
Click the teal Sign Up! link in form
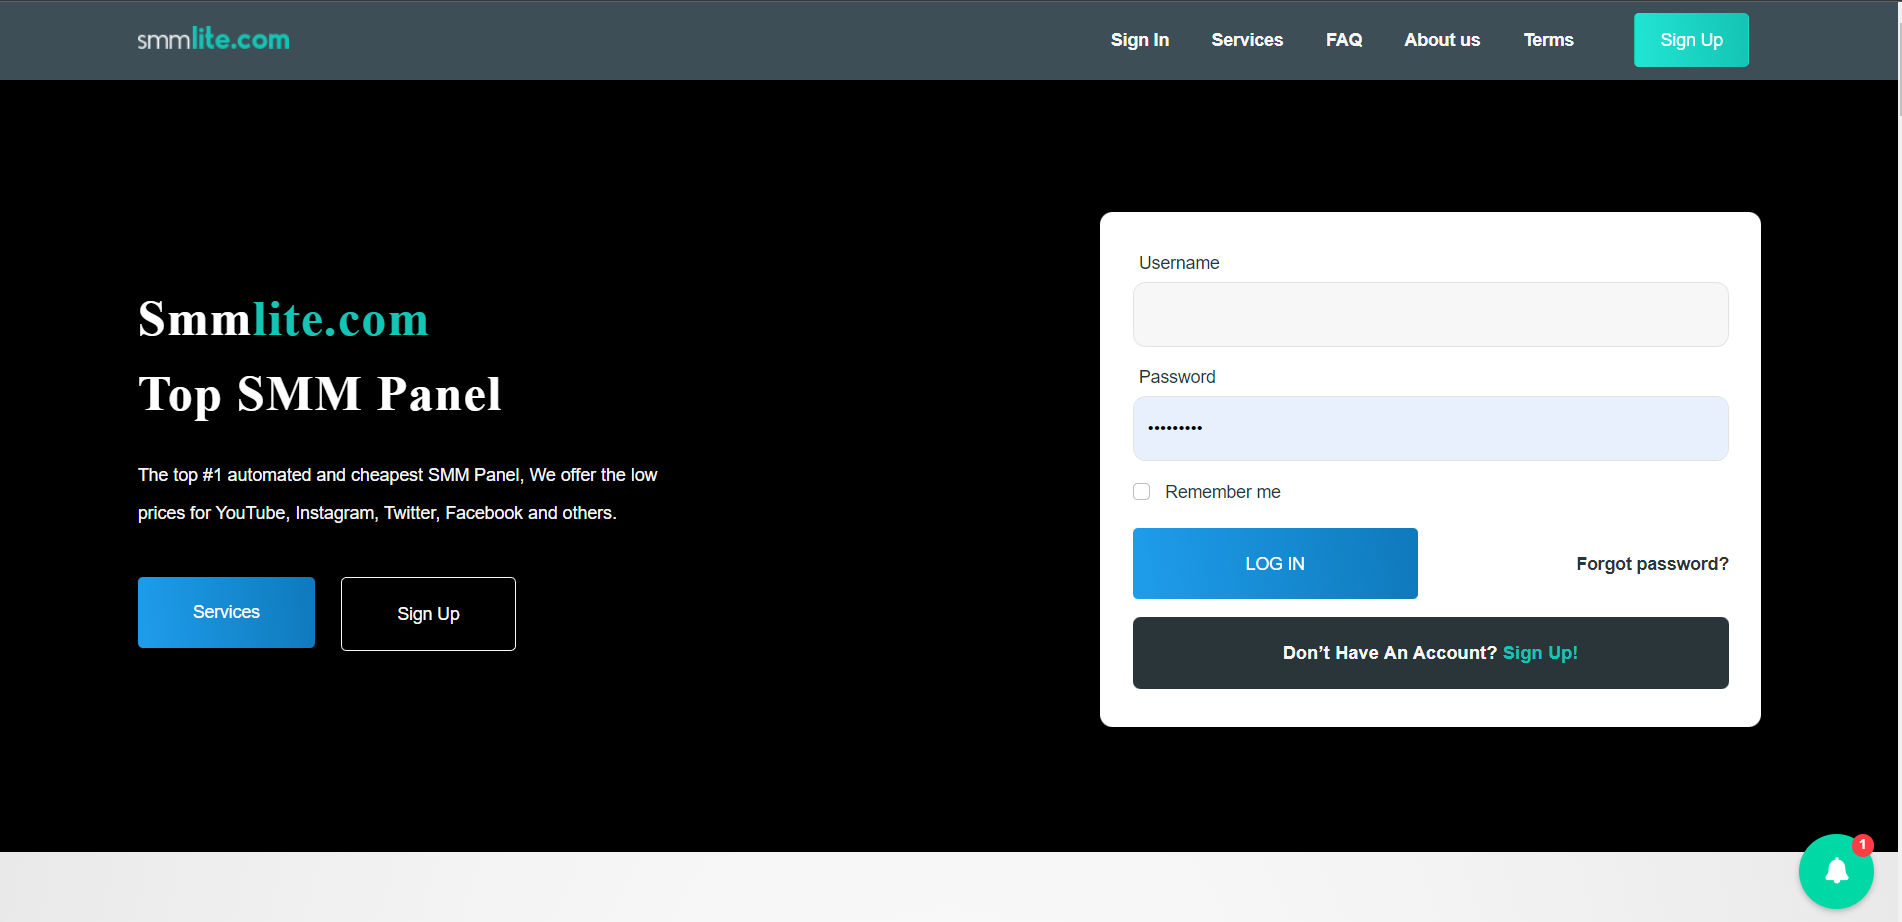pyautogui.click(x=1540, y=653)
